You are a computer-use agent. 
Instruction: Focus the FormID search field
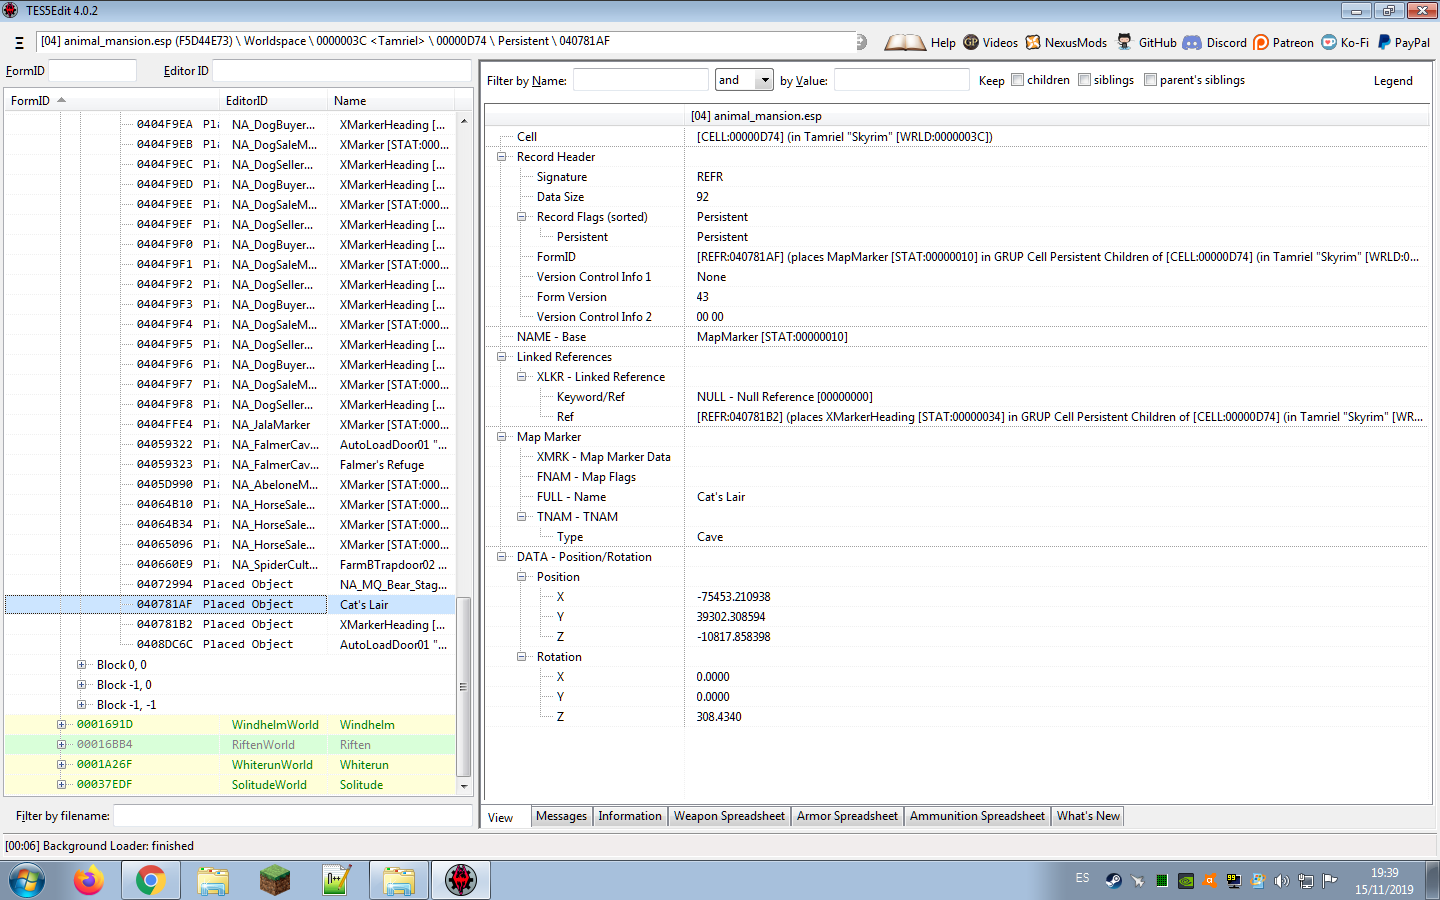(x=92, y=71)
